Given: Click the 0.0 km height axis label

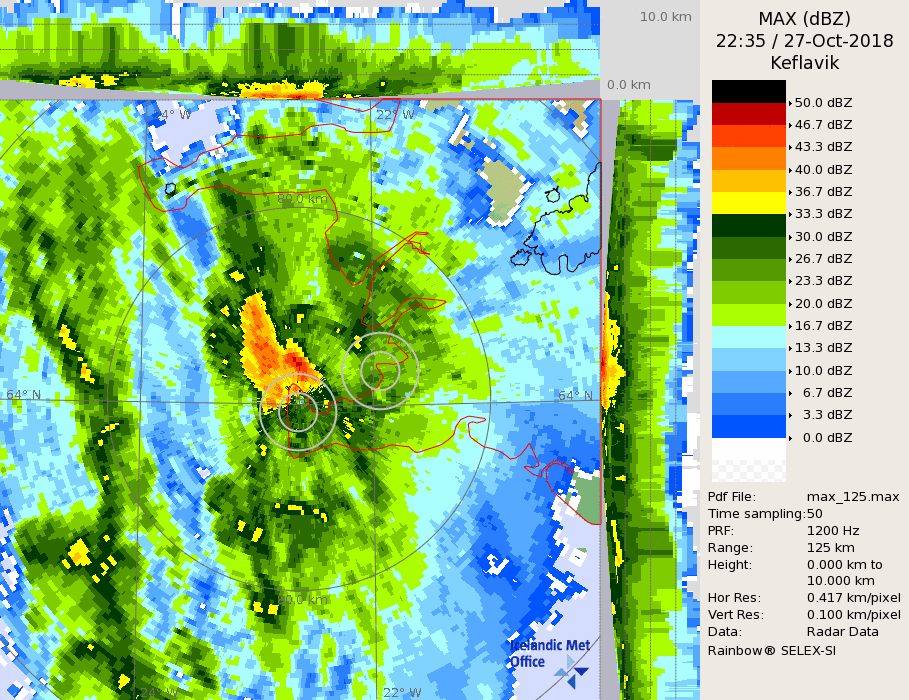Looking at the screenshot, I should pyautogui.click(x=629, y=85).
